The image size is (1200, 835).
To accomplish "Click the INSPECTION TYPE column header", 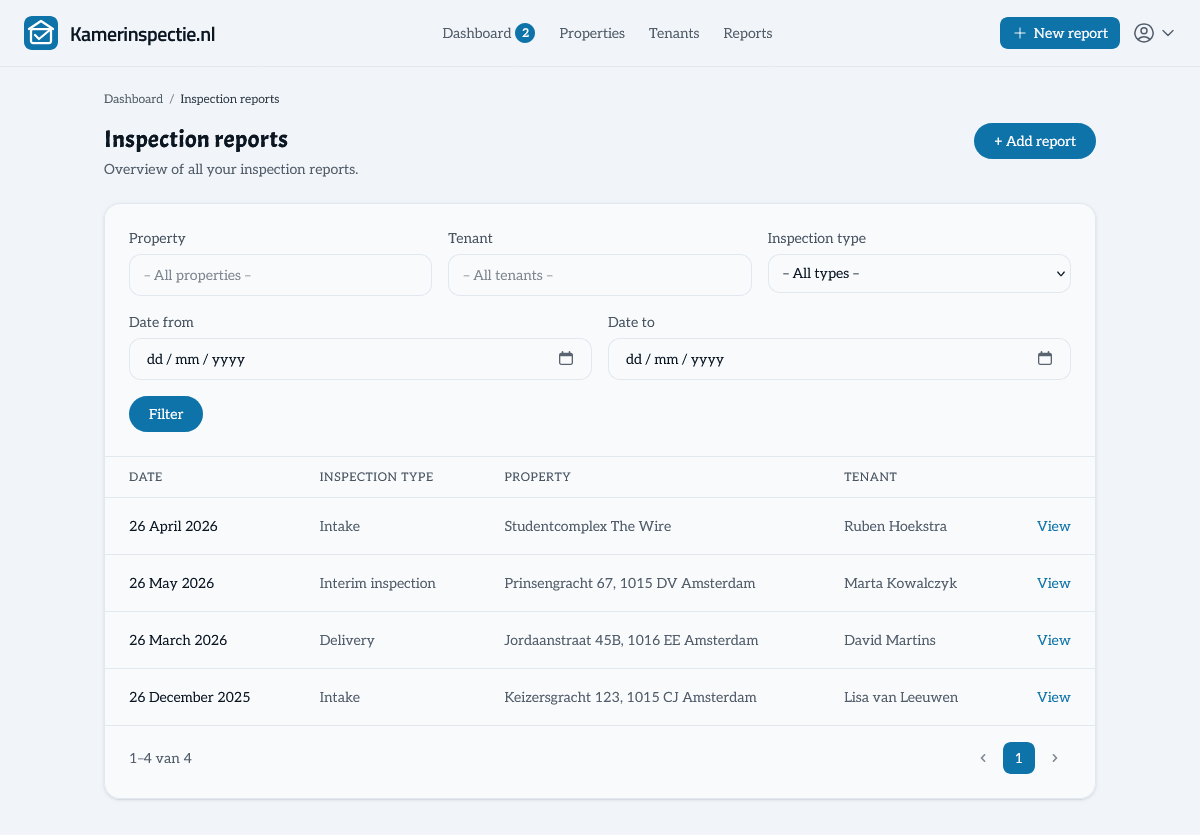I will click(x=376, y=477).
